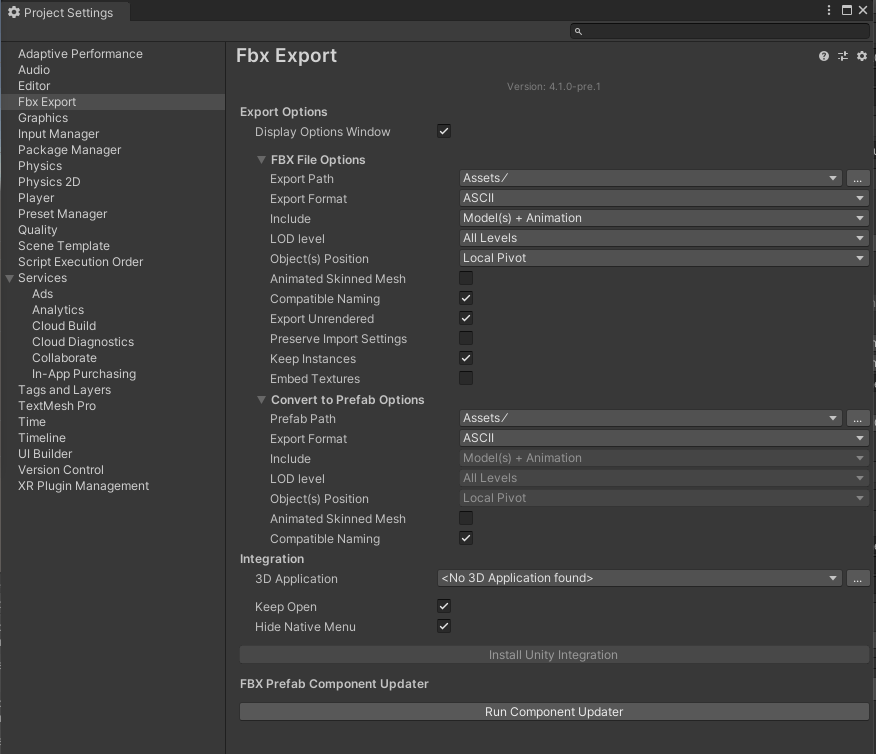Click the preset management icon
Image resolution: width=876 pixels, height=754 pixels.
tap(842, 56)
